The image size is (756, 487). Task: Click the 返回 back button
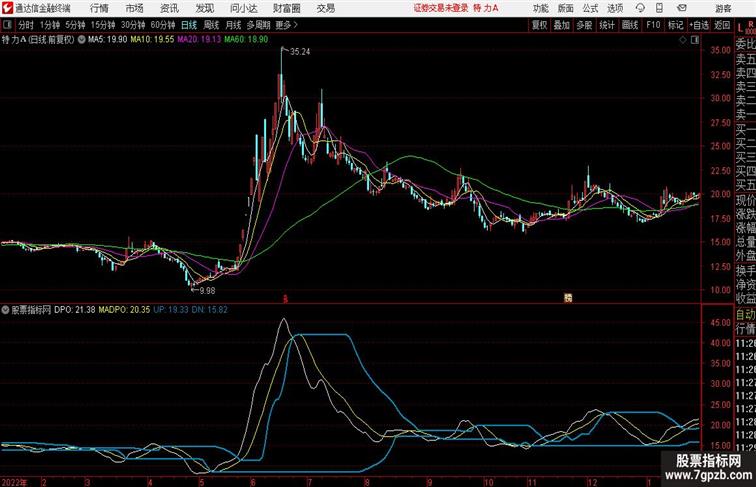[722, 25]
